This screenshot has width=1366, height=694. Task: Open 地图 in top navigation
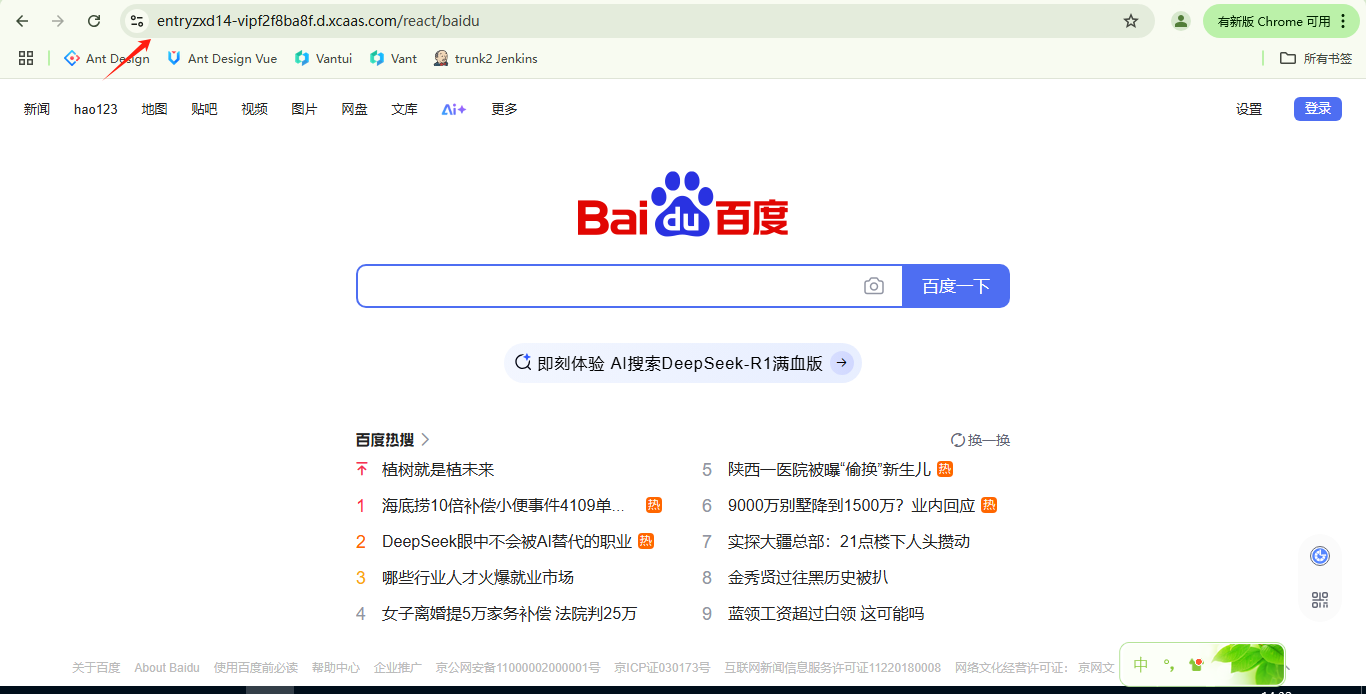[x=154, y=109]
